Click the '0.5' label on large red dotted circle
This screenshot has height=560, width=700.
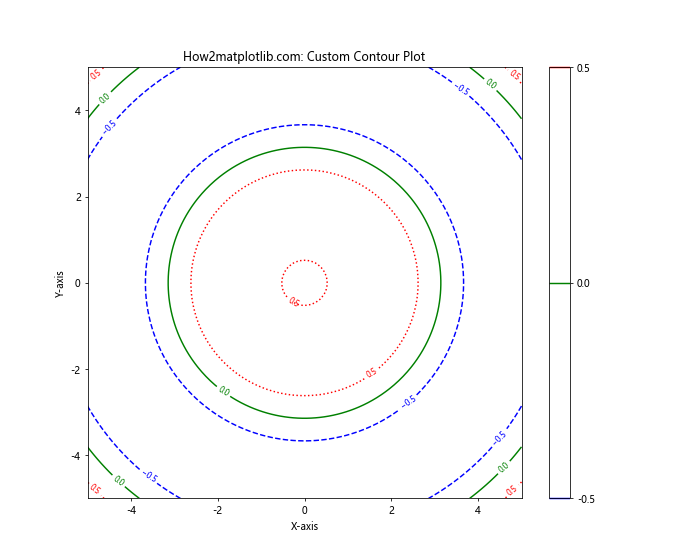[371, 373]
